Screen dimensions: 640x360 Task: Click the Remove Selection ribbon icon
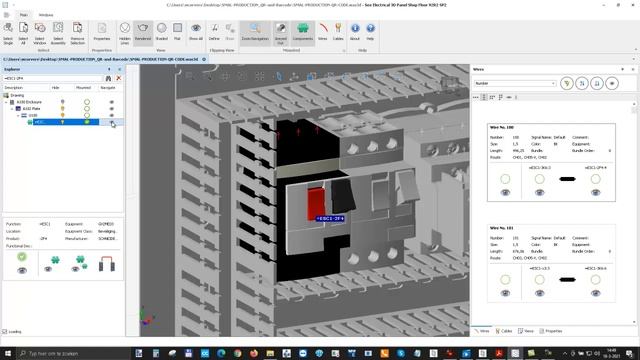[78, 33]
